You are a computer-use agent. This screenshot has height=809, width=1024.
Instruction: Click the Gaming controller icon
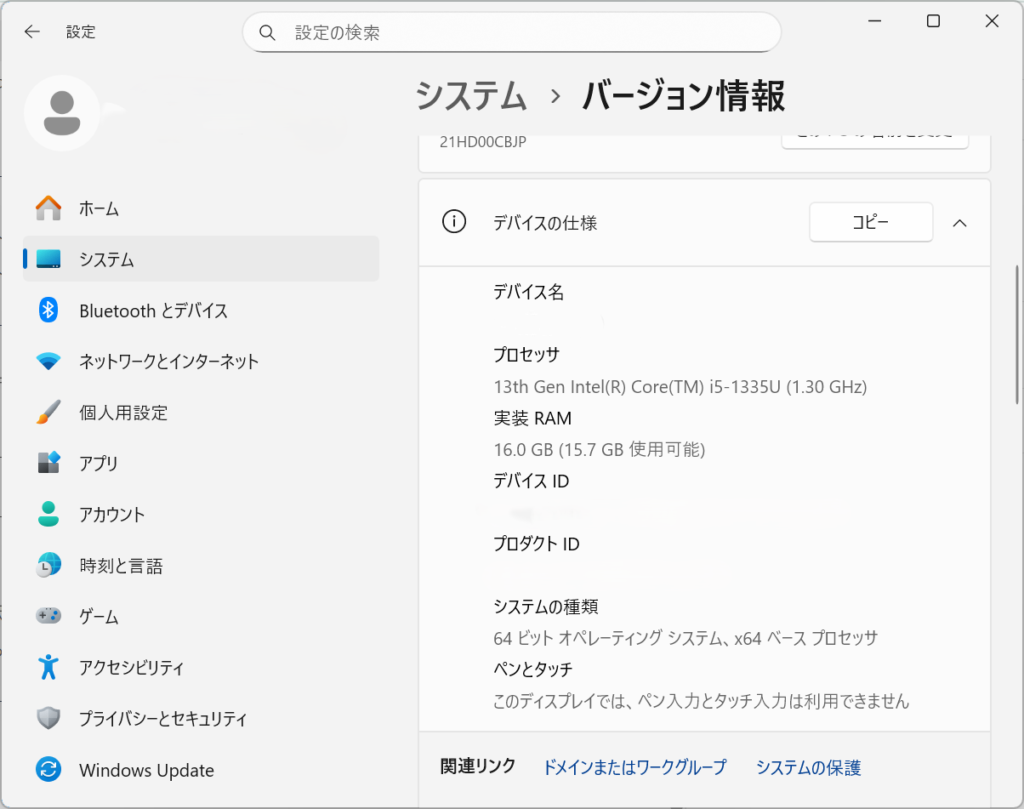coord(48,616)
